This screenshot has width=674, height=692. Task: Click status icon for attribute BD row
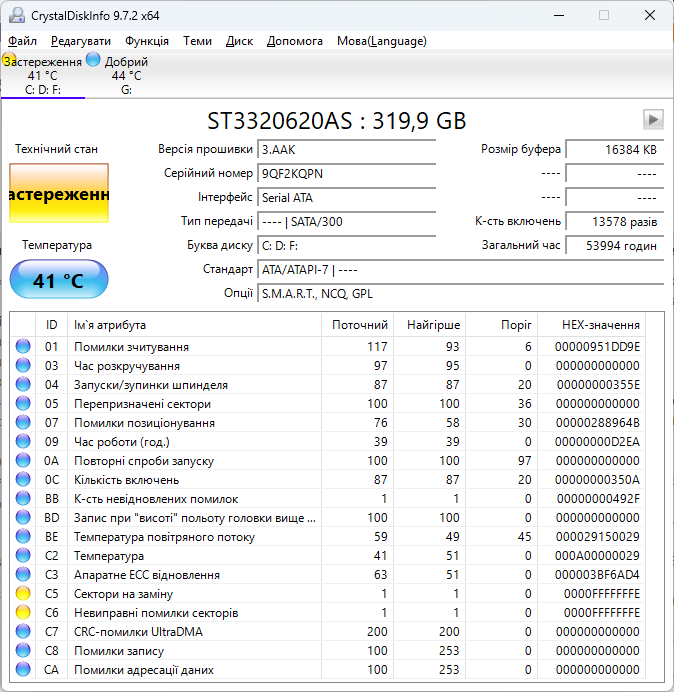point(23,517)
